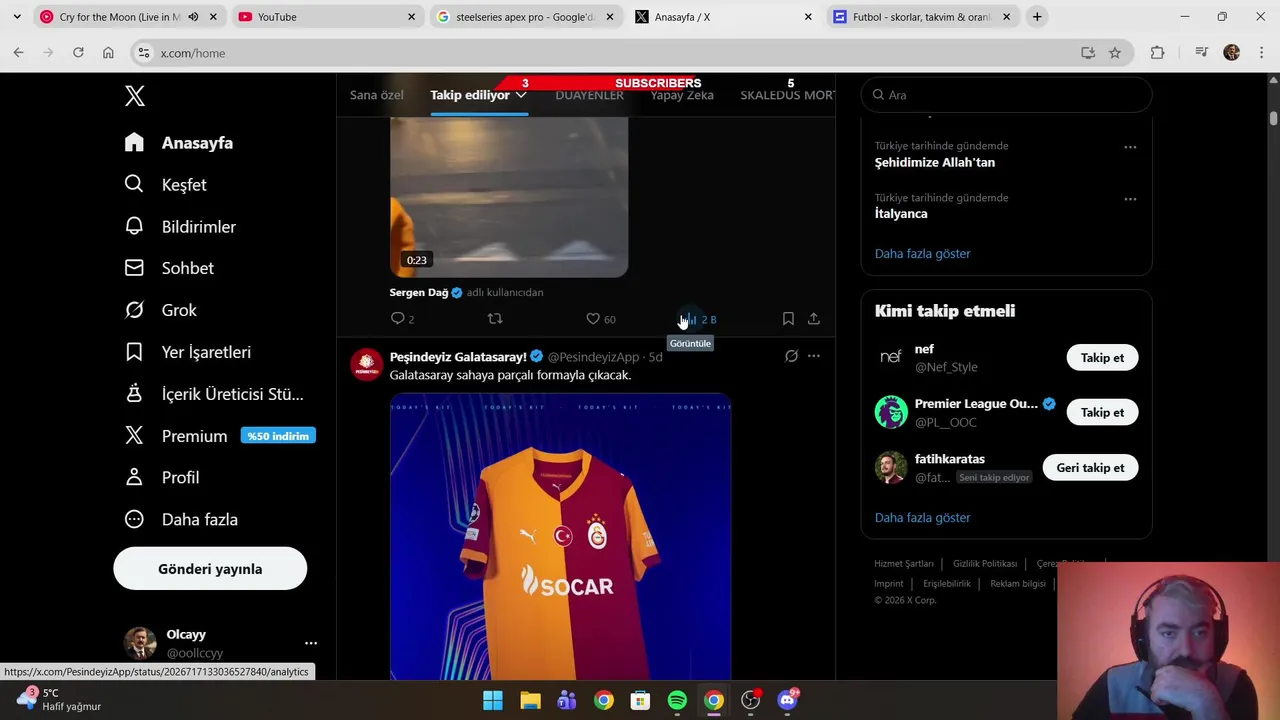Viewport: 1280px width, 720px height.
Task: Open options for Şehidimize Allah'tan trend
Action: click(1130, 147)
